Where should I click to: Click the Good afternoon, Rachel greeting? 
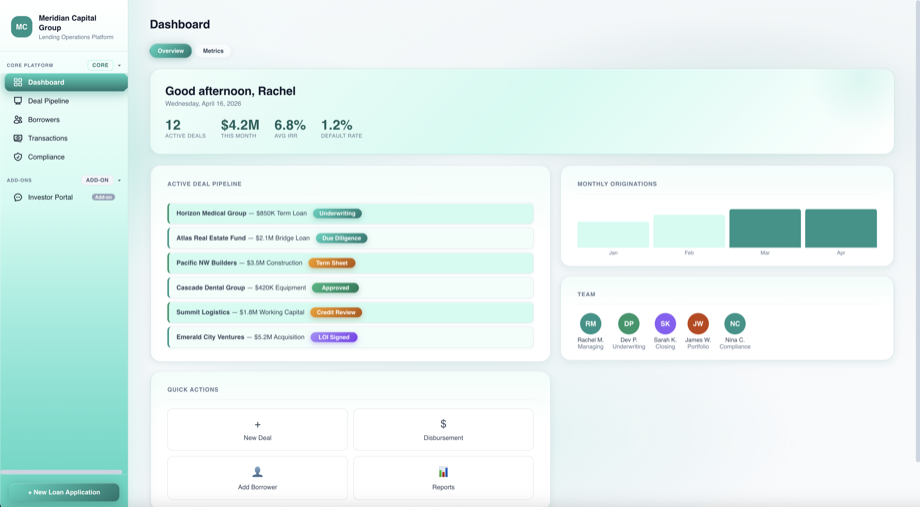[x=230, y=91]
